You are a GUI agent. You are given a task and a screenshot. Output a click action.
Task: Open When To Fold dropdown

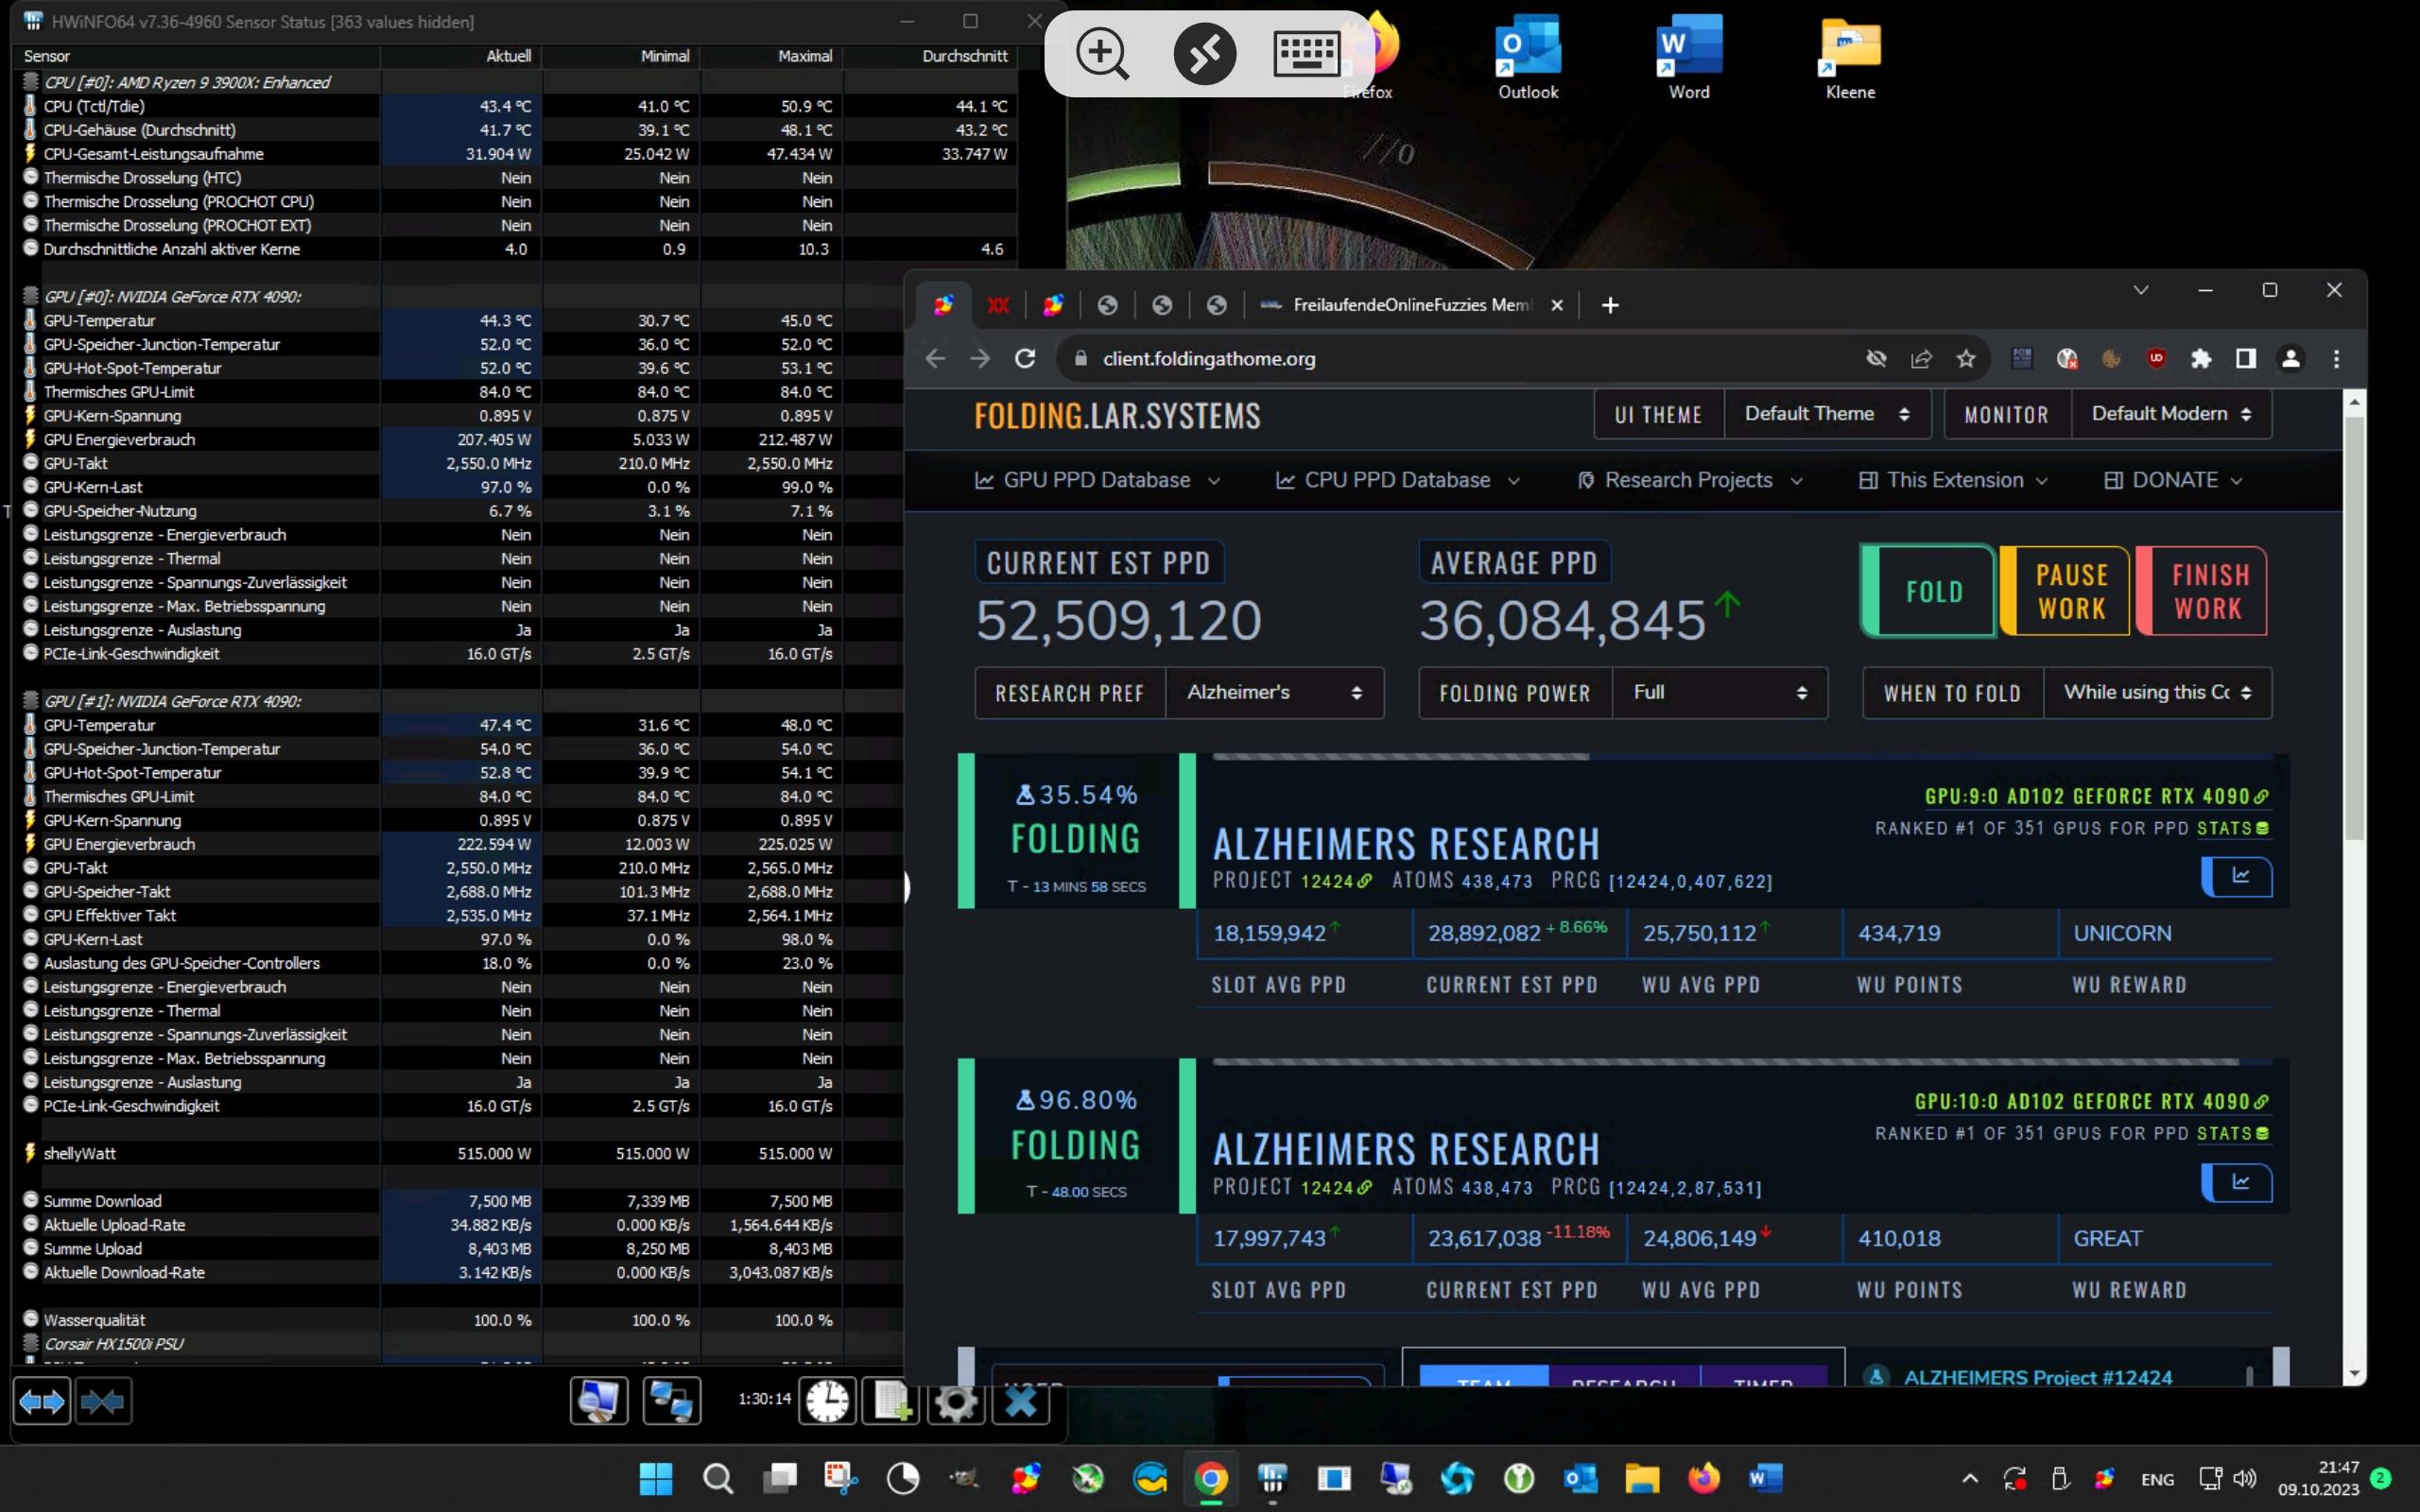coord(2157,692)
